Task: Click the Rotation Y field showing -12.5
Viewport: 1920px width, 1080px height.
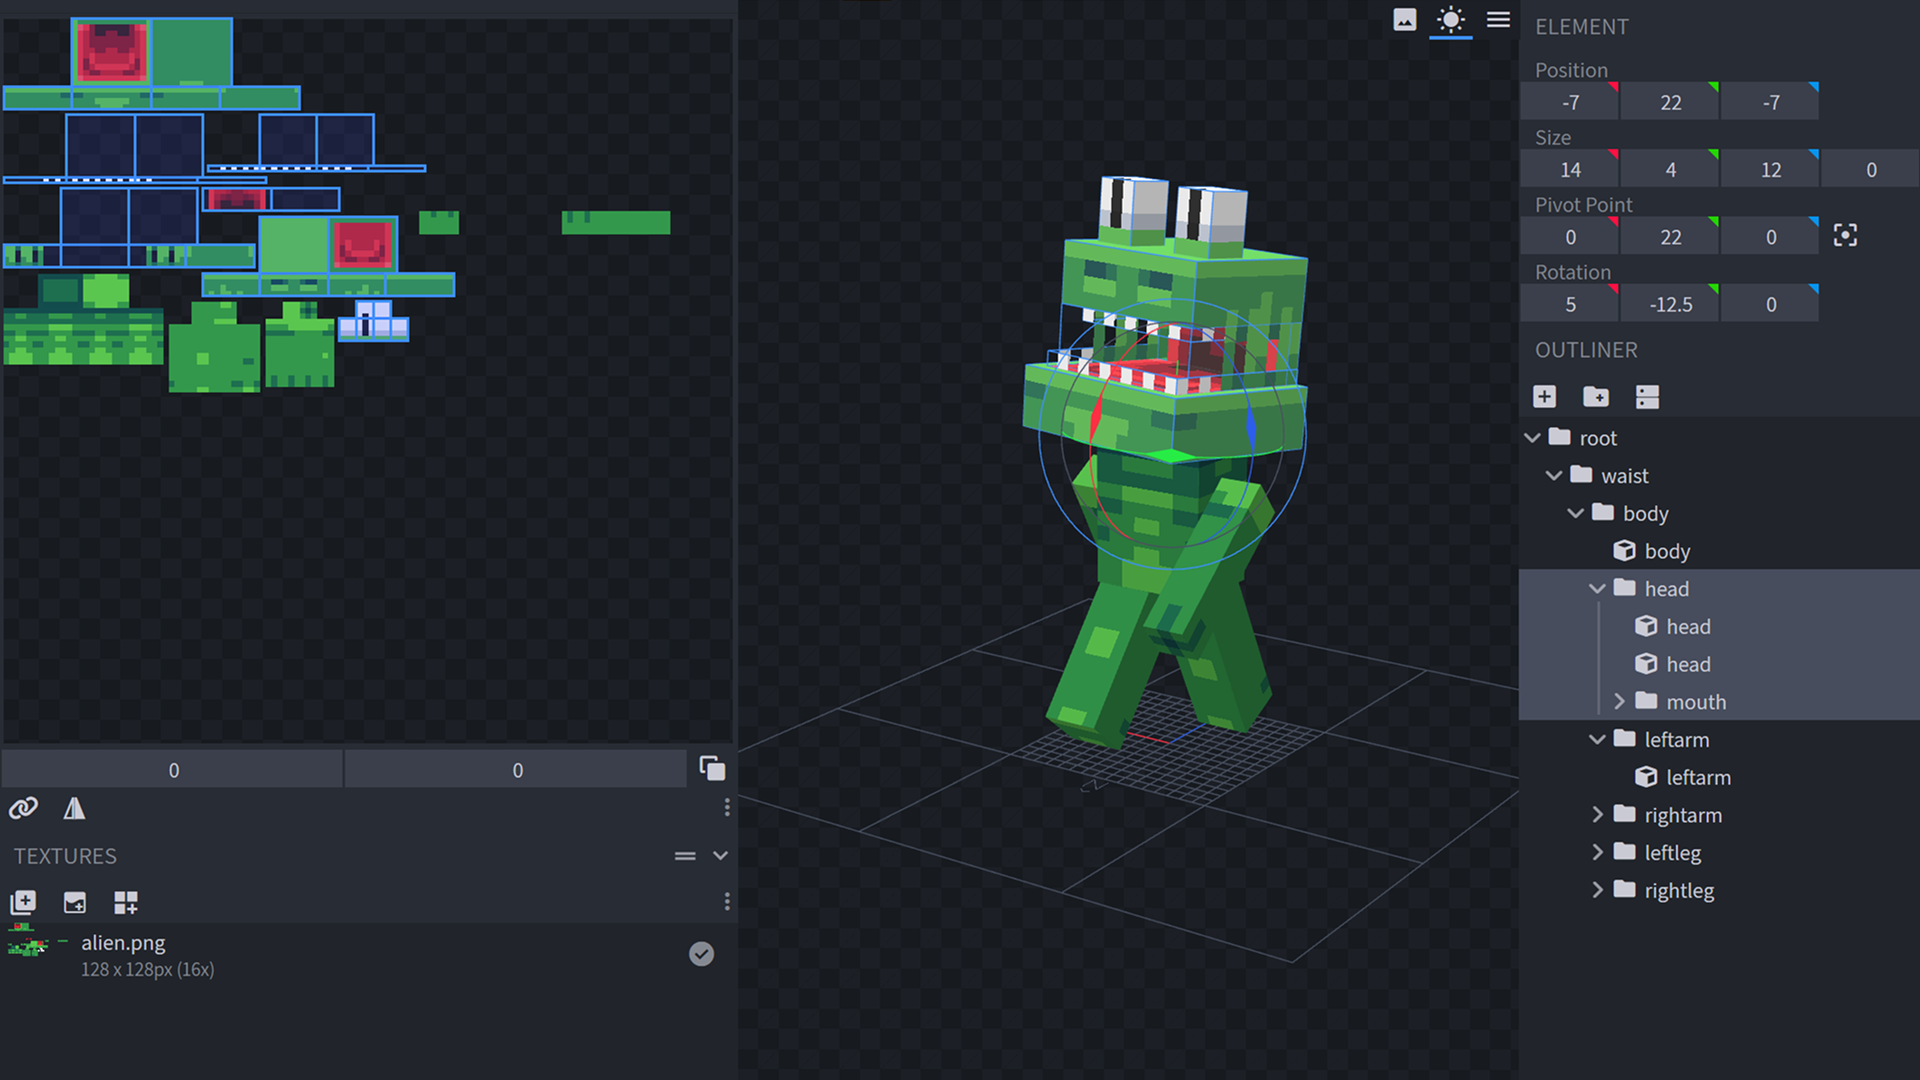Action: [x=1670, y=304]
